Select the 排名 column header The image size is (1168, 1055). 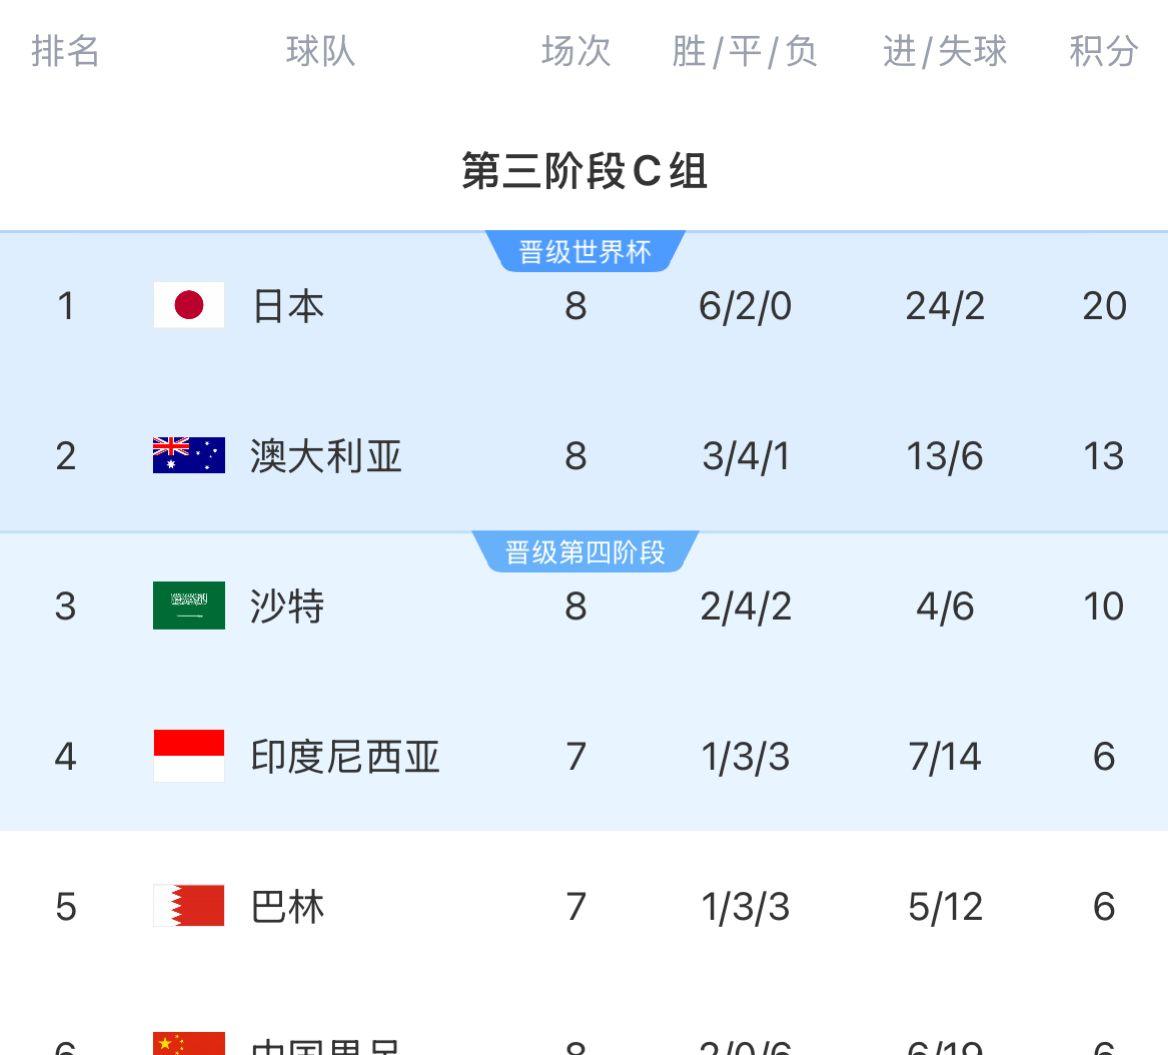point(65,51)
